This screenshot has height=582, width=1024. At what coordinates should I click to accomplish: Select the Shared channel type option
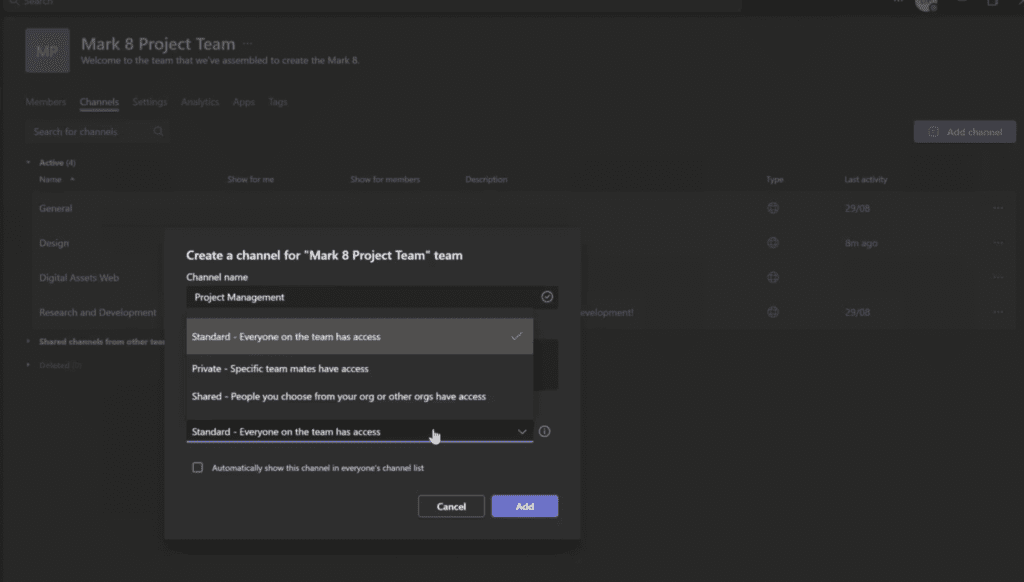click(359, 396)
